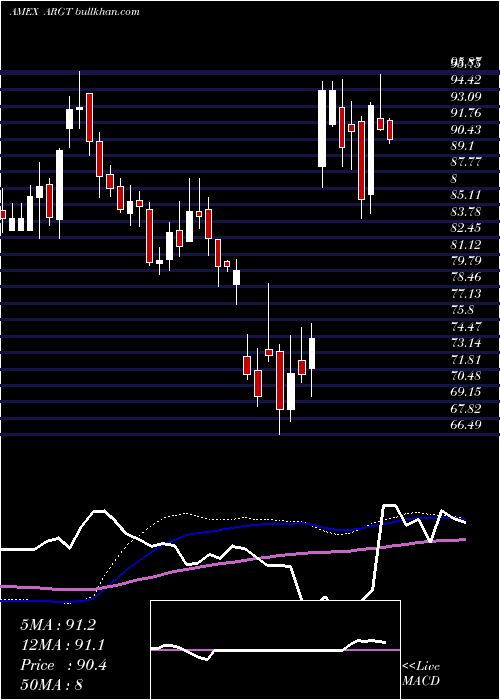Click the <<Live MACD label
Image resolution: width=500 pixels, height=700 pixels.
[421, 673]
